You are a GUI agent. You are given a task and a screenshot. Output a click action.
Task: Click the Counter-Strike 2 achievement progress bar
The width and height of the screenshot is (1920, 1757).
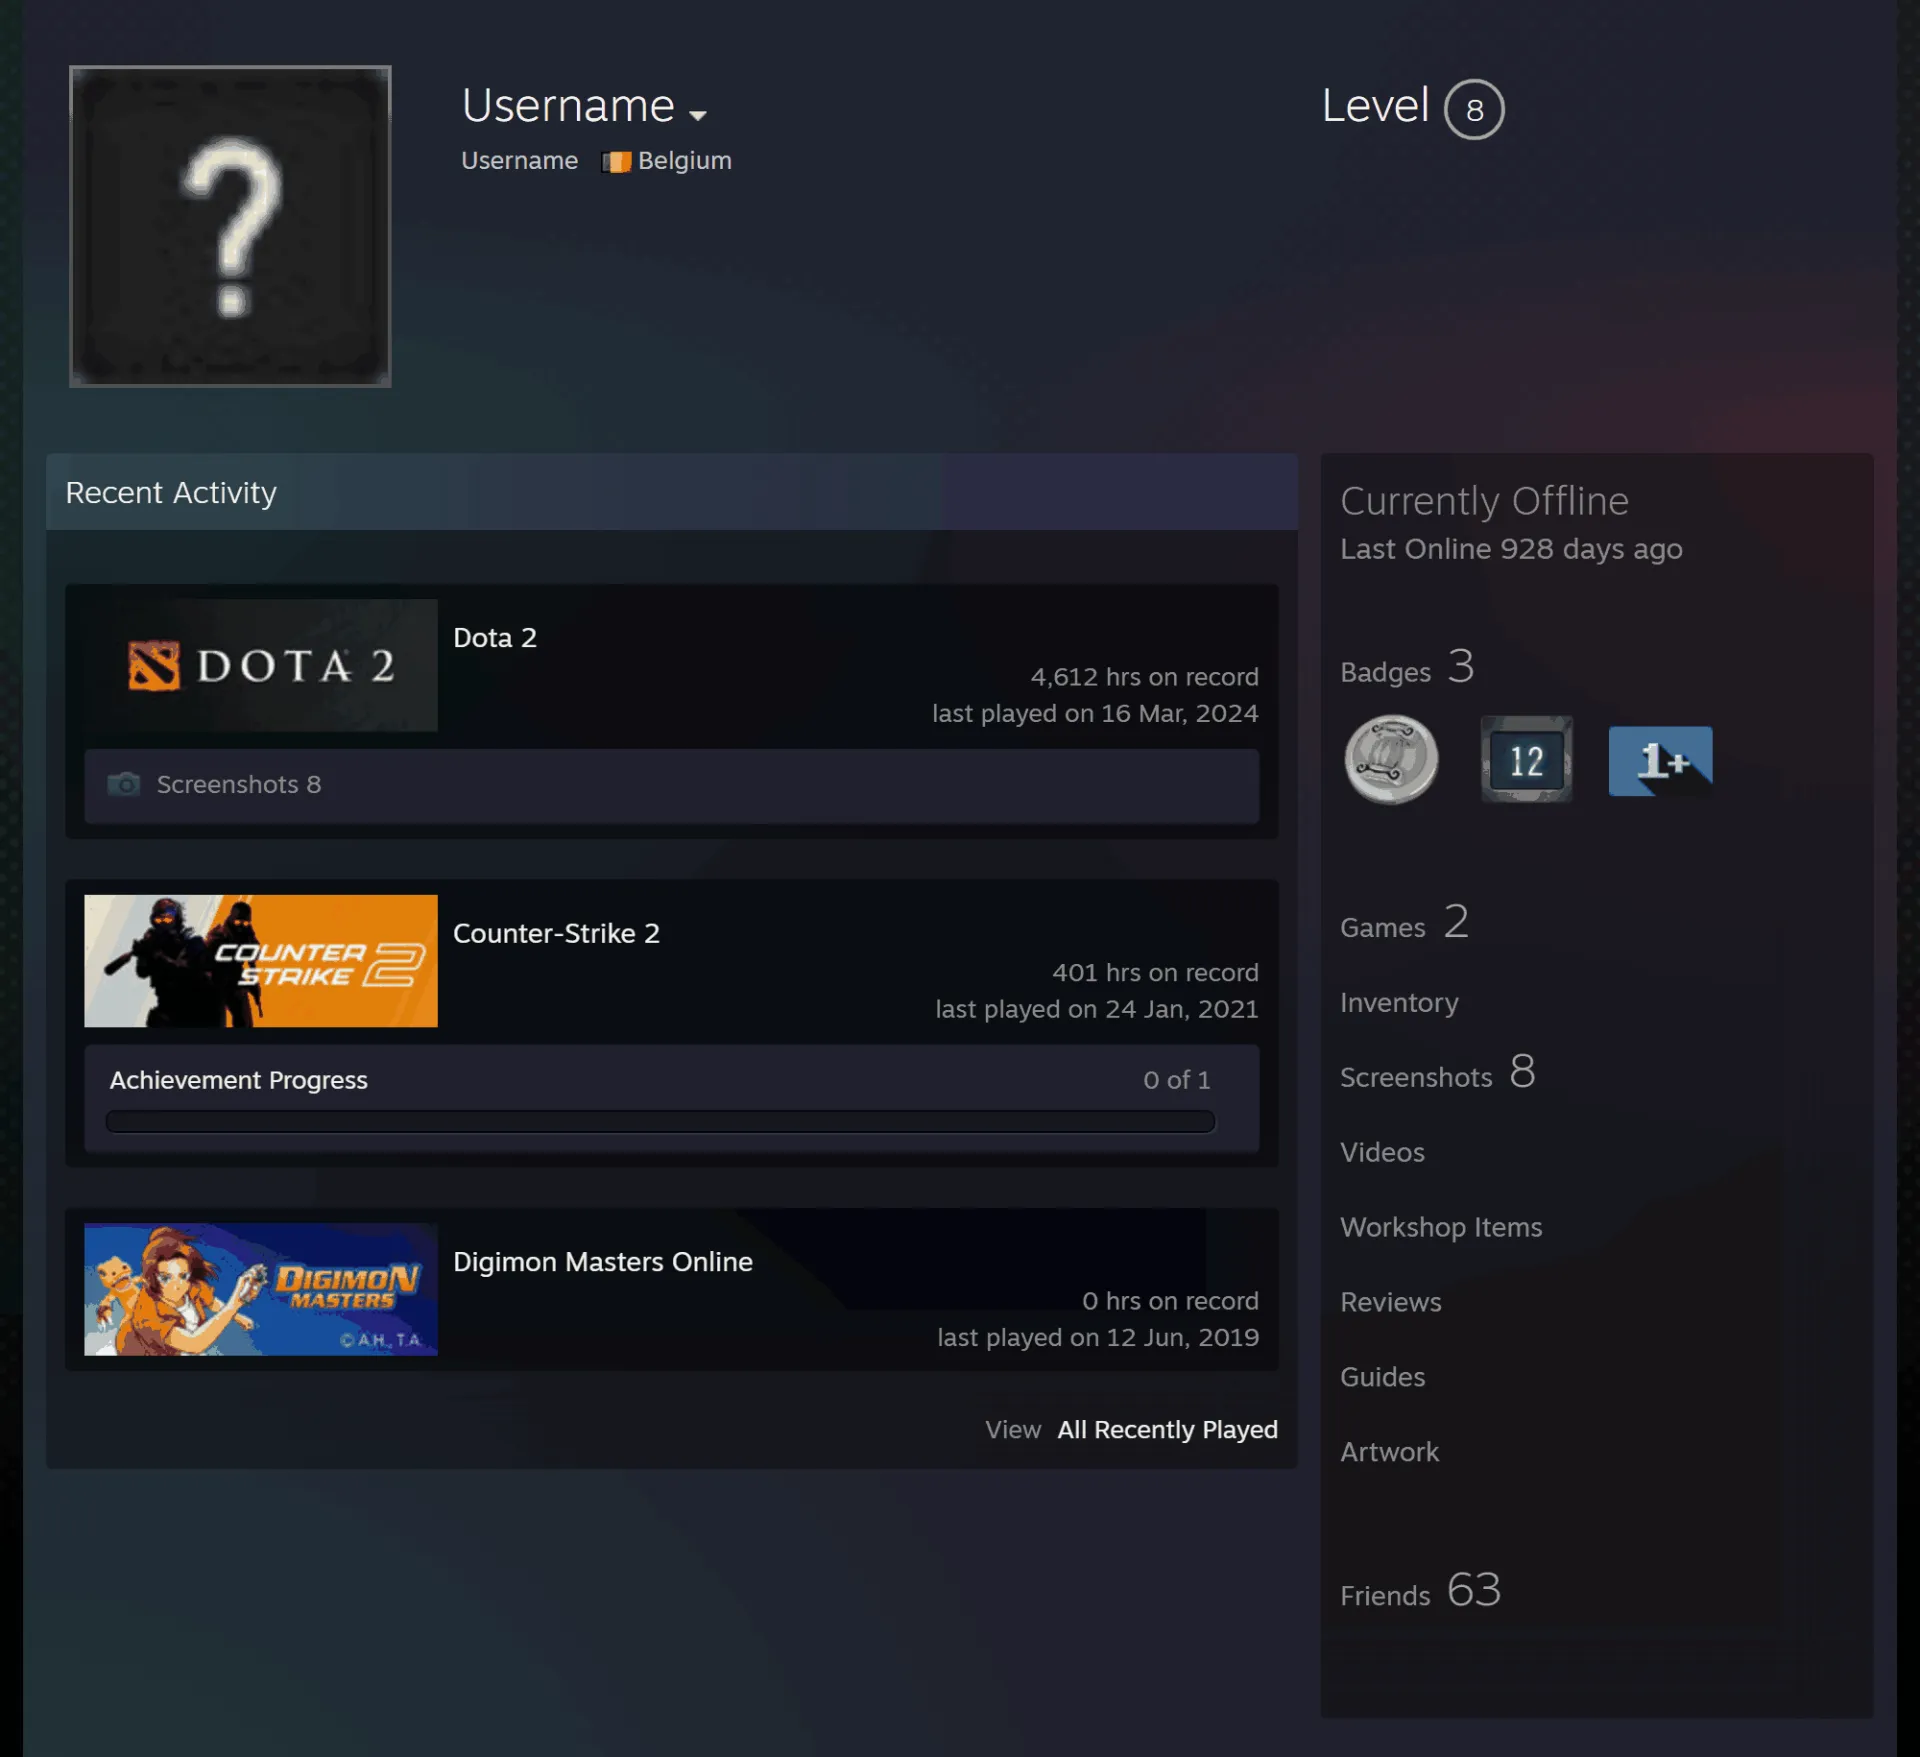[660, 1122]
